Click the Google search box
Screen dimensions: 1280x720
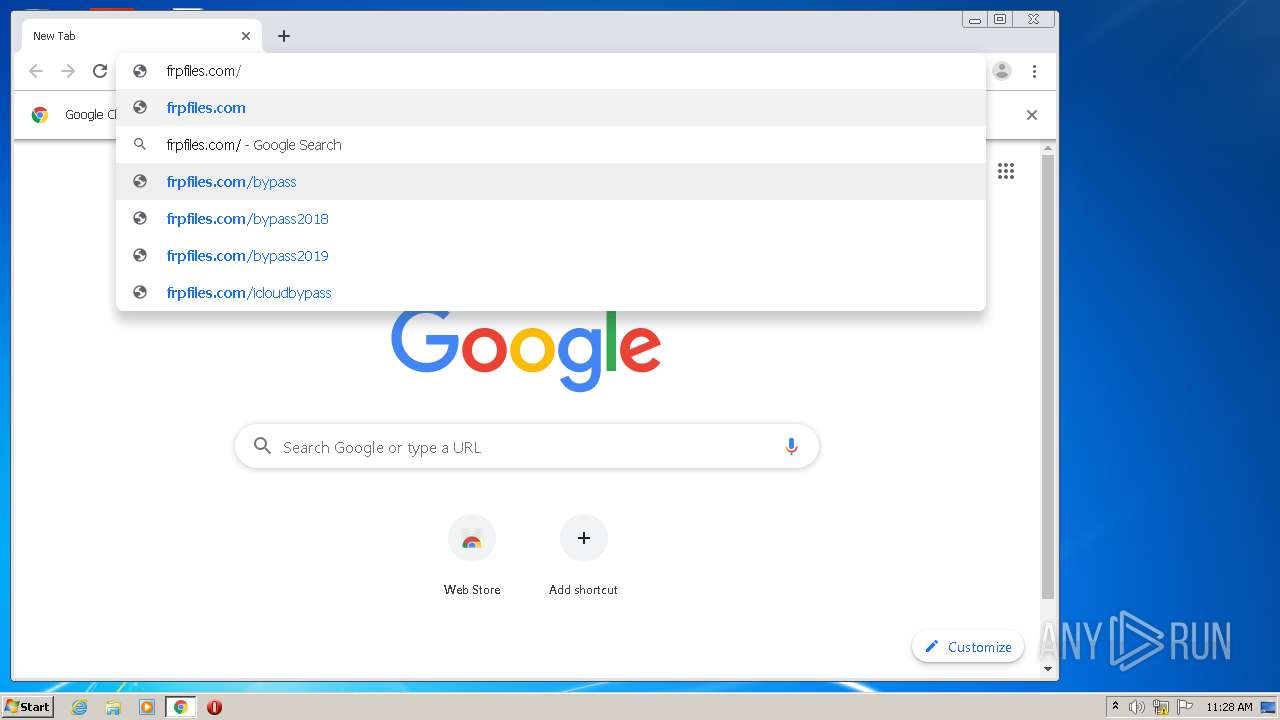[x=527, y=447]
